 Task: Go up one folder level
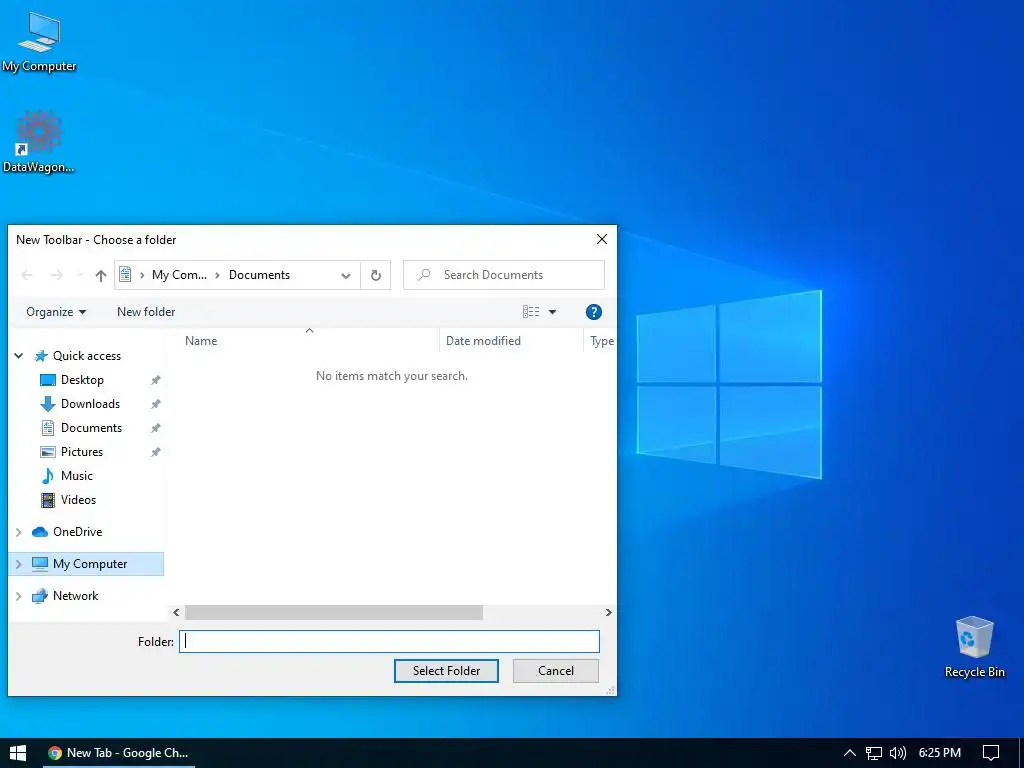[101, 275]
